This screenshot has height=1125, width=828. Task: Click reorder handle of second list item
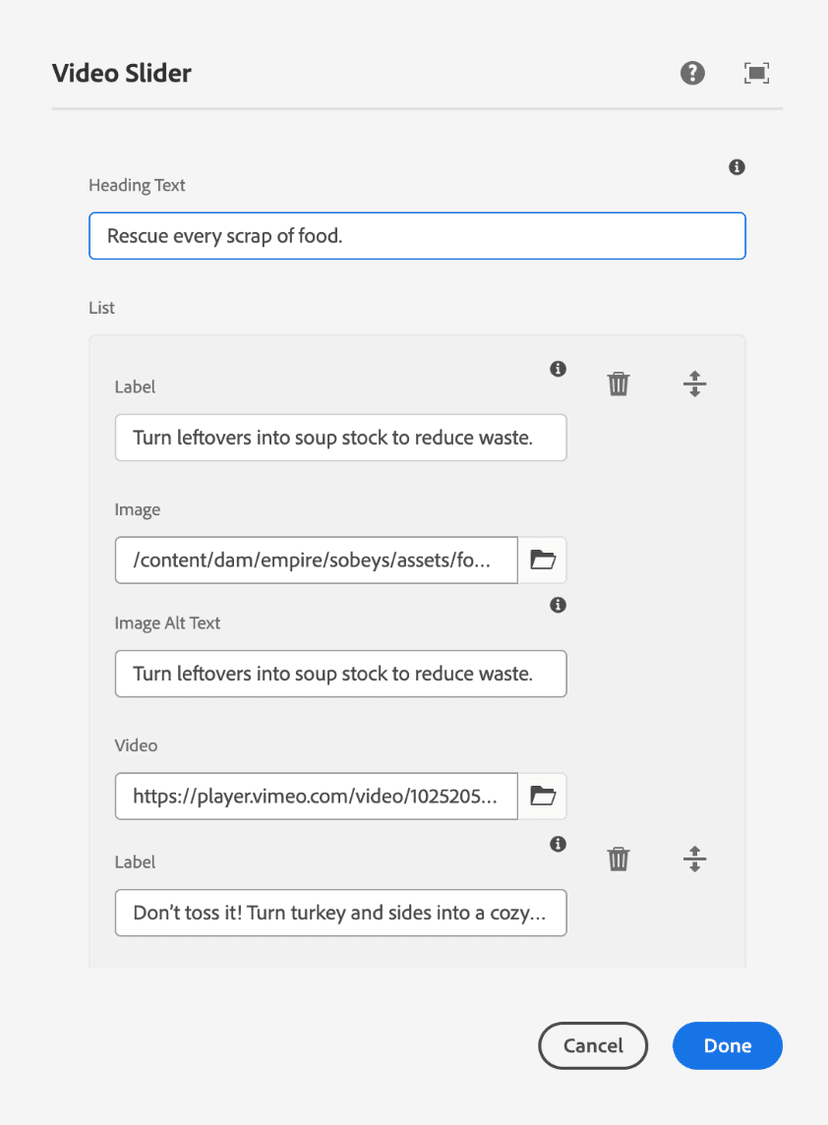point(695,859)
